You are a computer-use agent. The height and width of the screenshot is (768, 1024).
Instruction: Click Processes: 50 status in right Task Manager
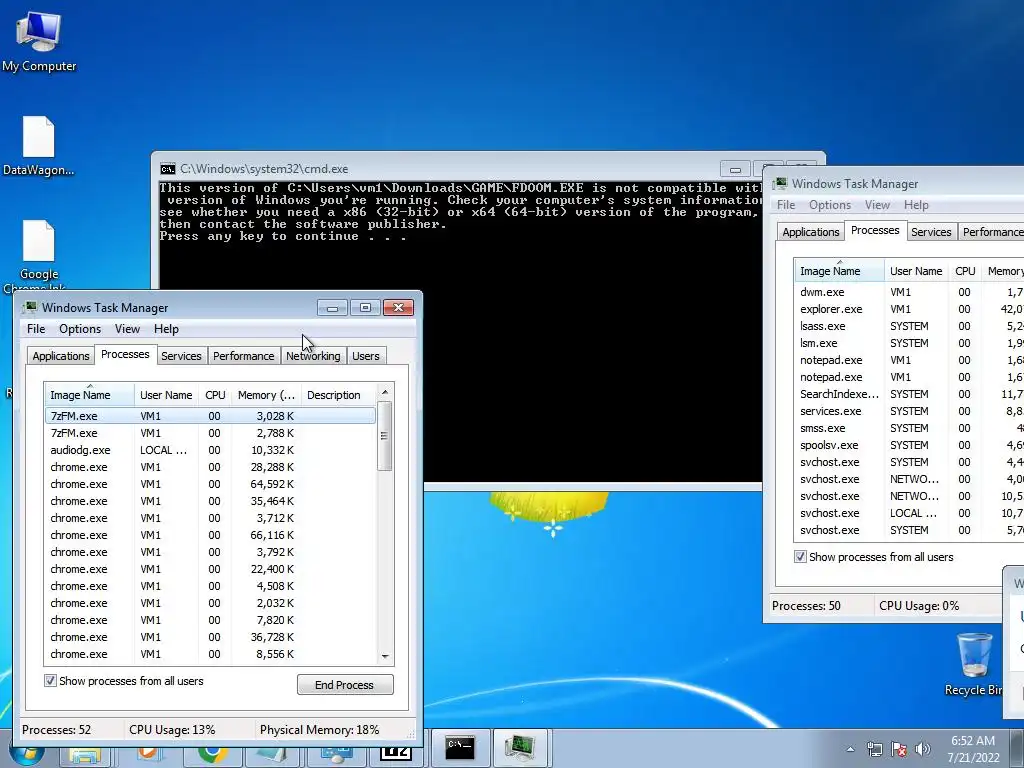(x=806, y=605)
